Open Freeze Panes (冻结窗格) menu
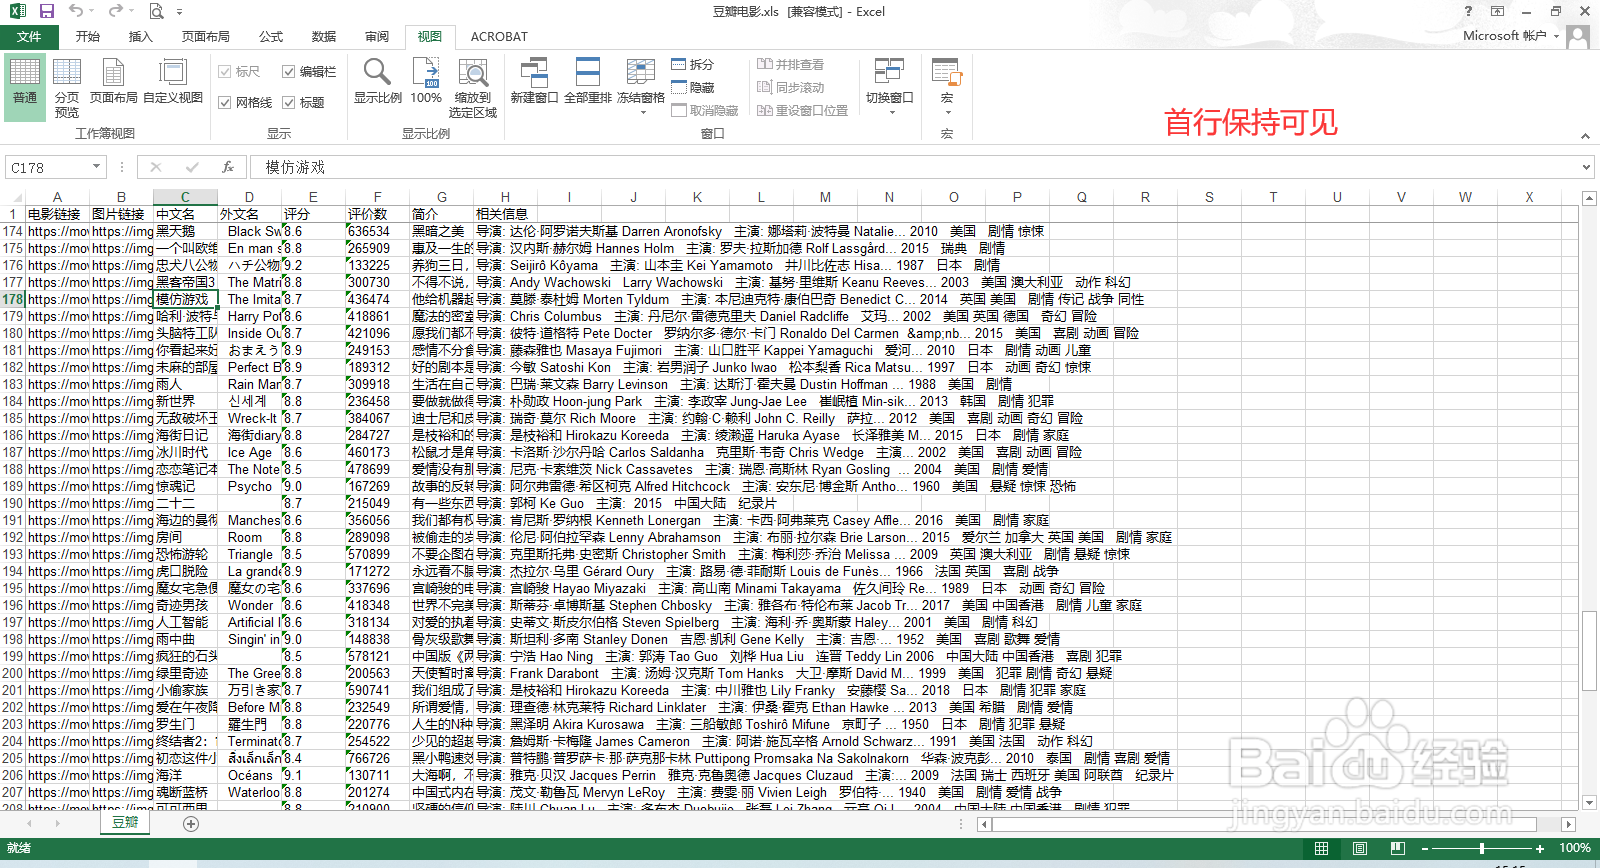Viewport: 1600px width, 868px height. click(641, 86)
